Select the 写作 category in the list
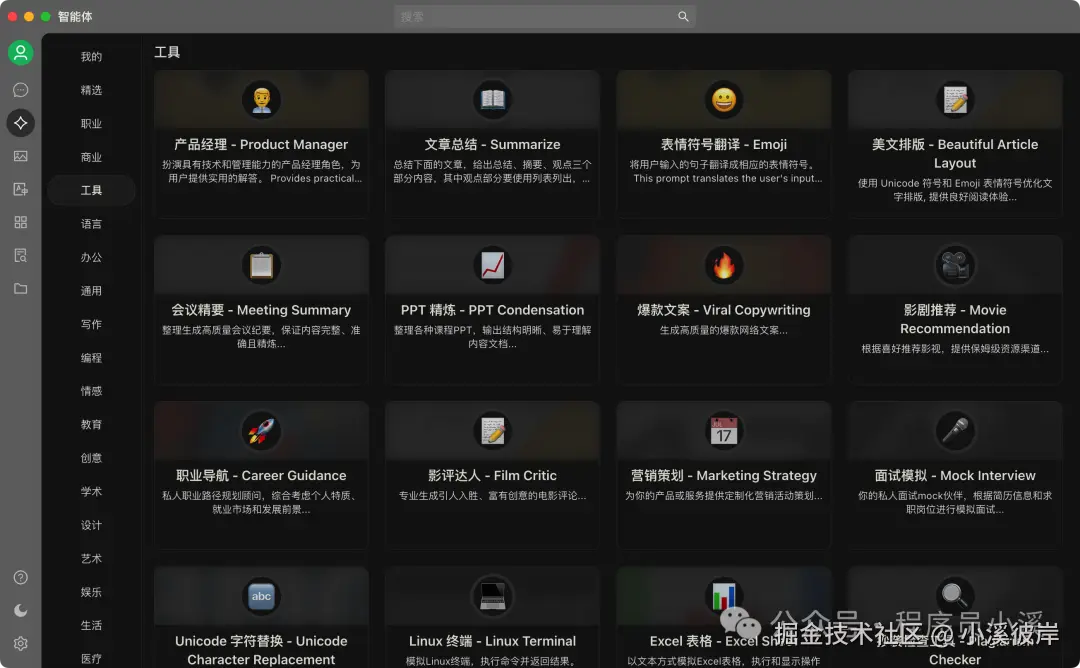 point(91,324)
